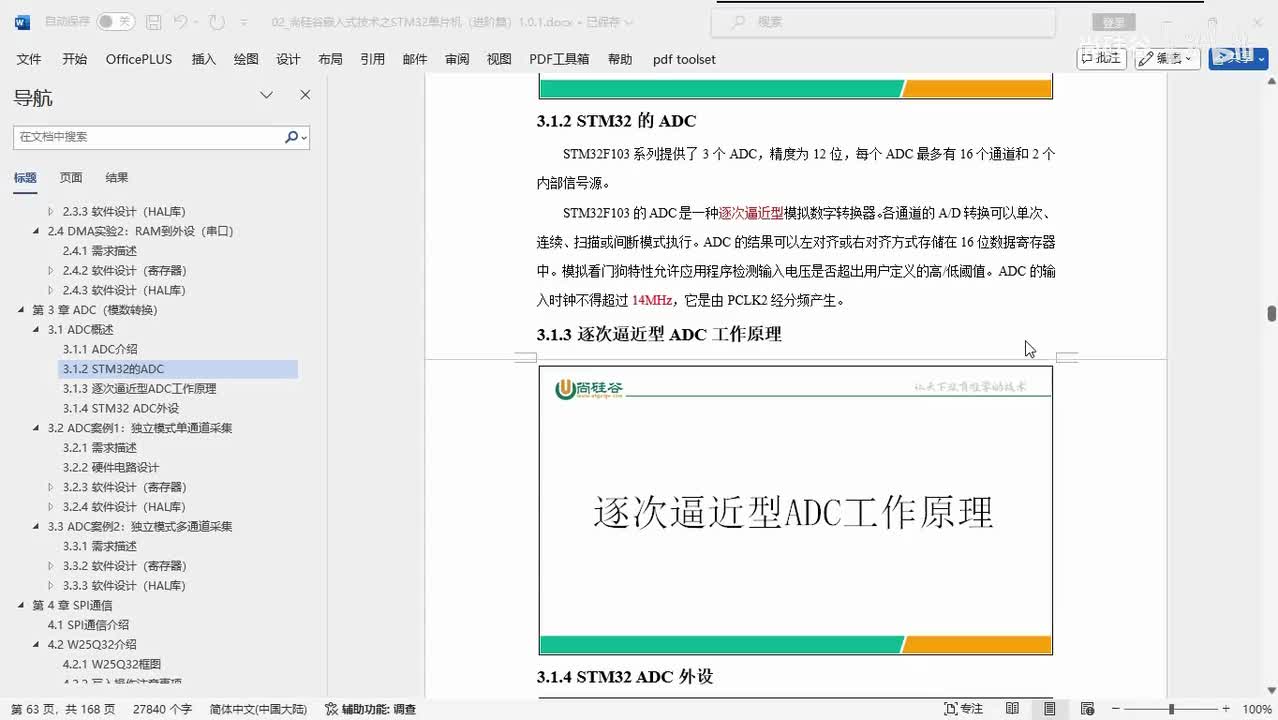Open the 引用 ribbon tab

[x=372, y=59]
